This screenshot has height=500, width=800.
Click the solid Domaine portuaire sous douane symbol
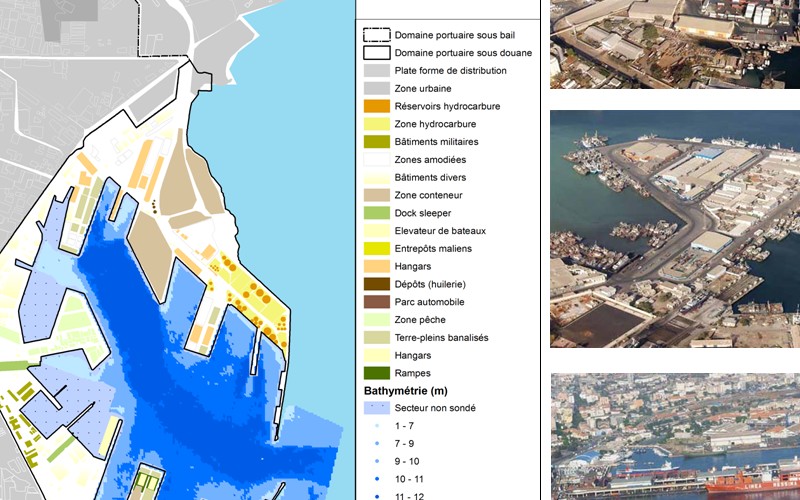[x=375, y=52]
